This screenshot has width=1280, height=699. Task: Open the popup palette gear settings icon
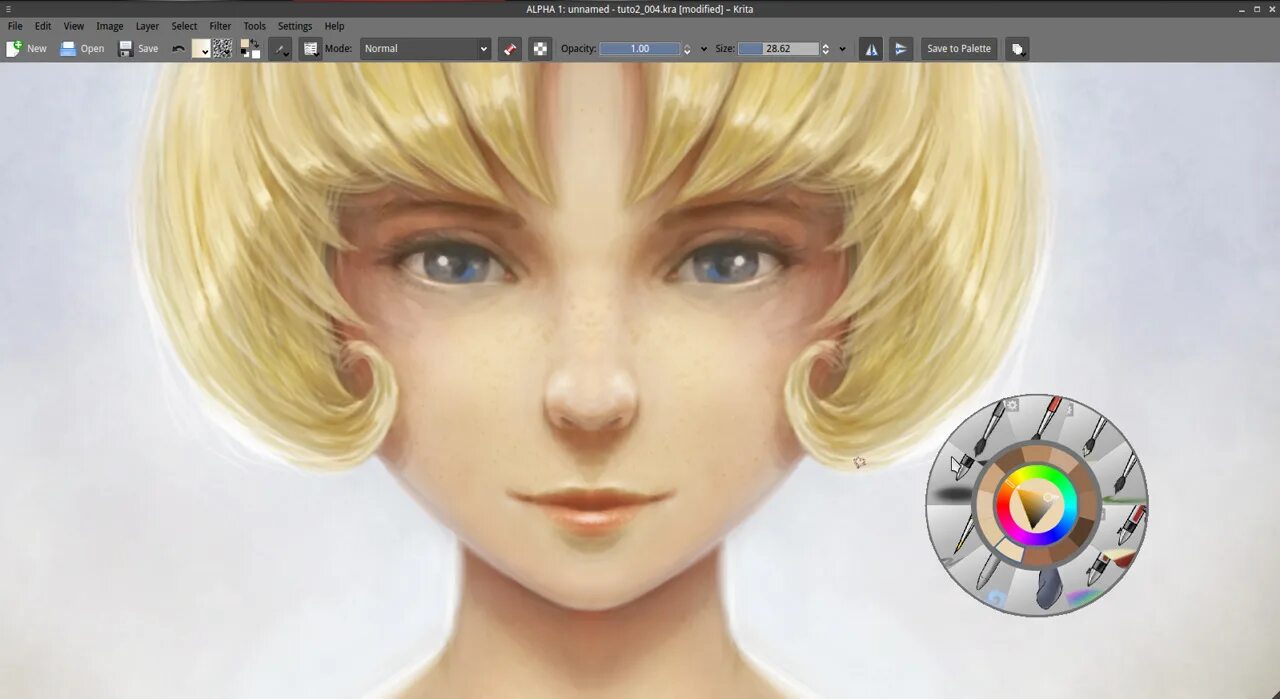[x=1010, y=405]
